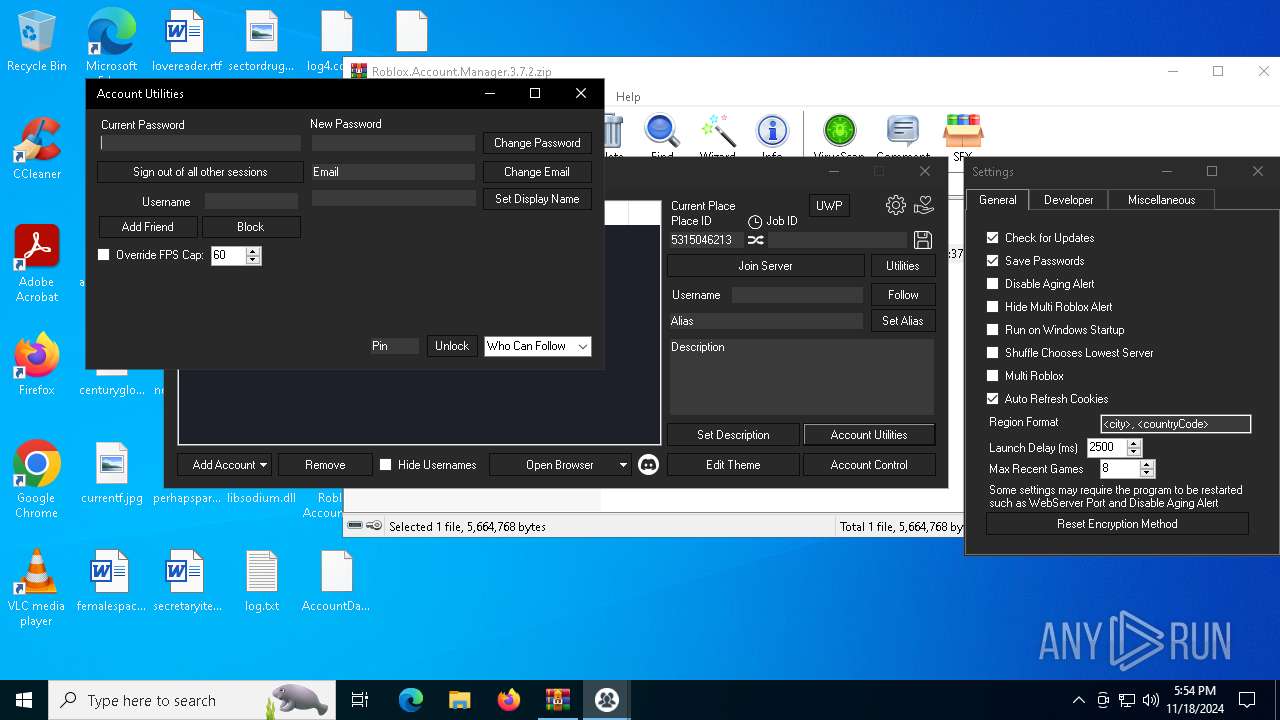
Task: Select CCleaner desktop icon
Action: 37,149
